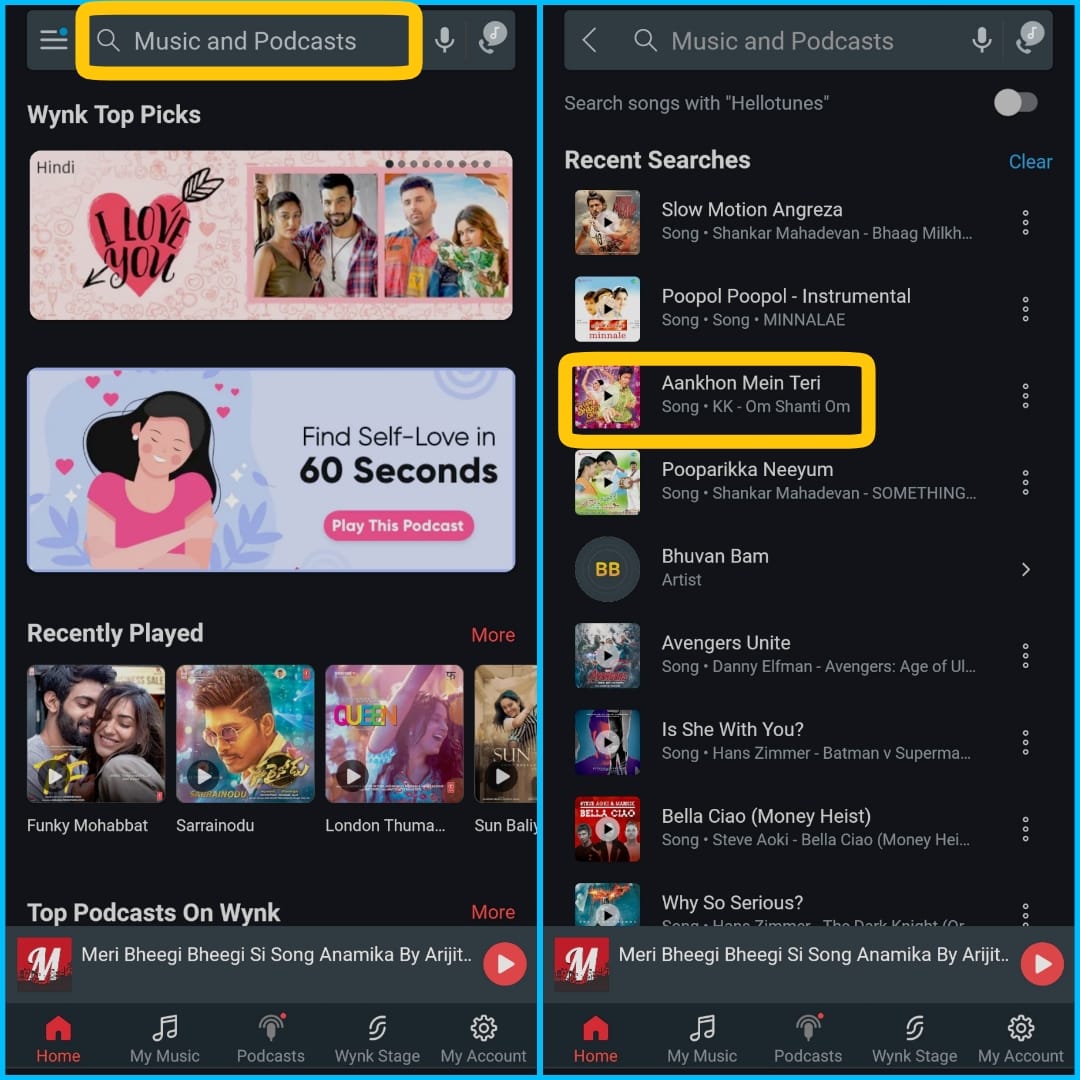The width and height of the screenshot is (1080, 1080).
Task: Tap the microphone icon in left screen search bar
Action: point(444,40)
